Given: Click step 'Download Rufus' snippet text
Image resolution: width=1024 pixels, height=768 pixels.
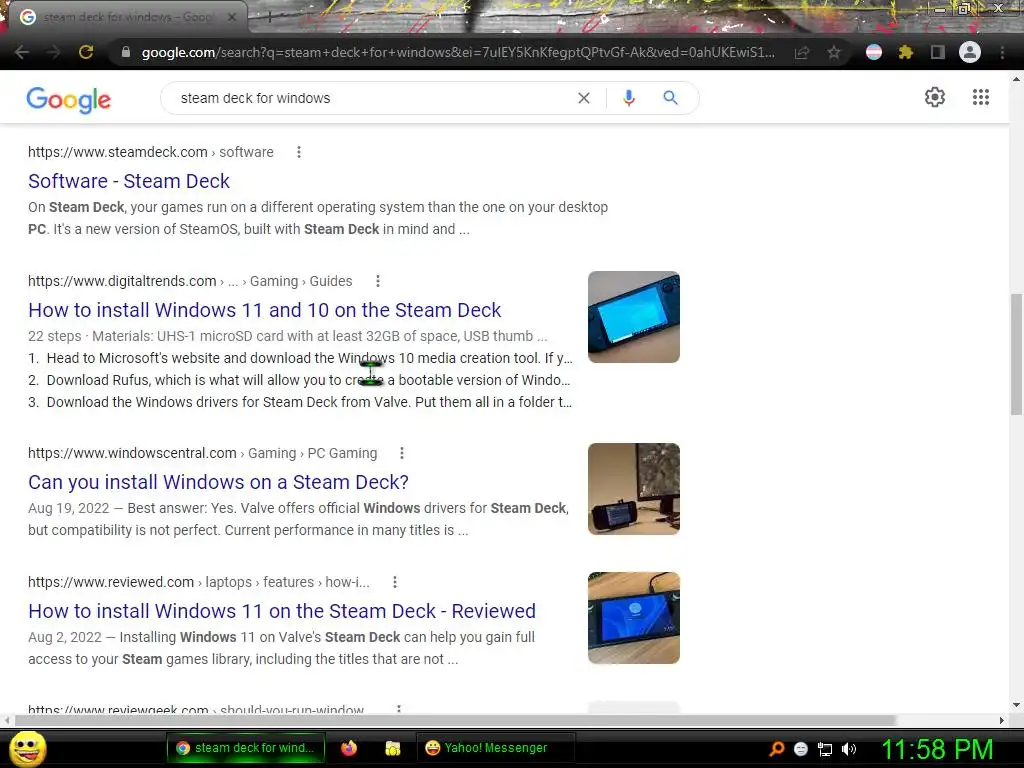Looking at the screenshot, I should coord(308,380).
